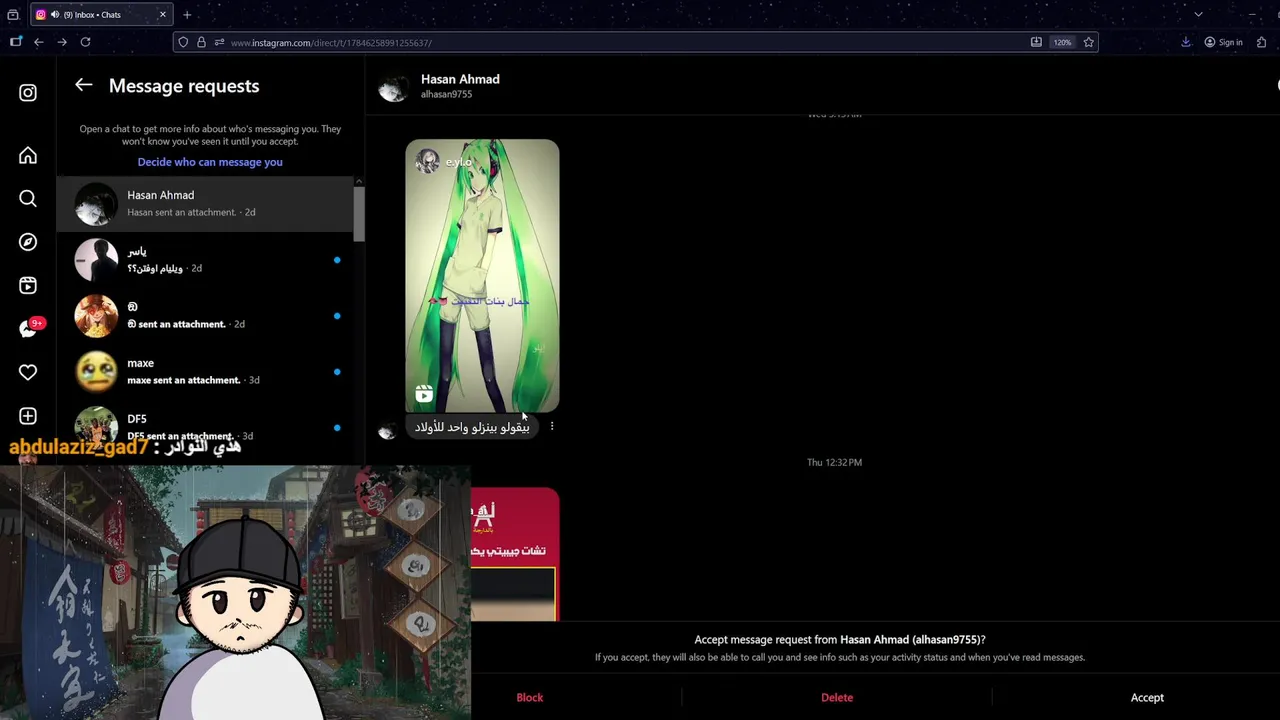
Task: Toggle reader view icon in address bar
Action: pos(1036,42)
